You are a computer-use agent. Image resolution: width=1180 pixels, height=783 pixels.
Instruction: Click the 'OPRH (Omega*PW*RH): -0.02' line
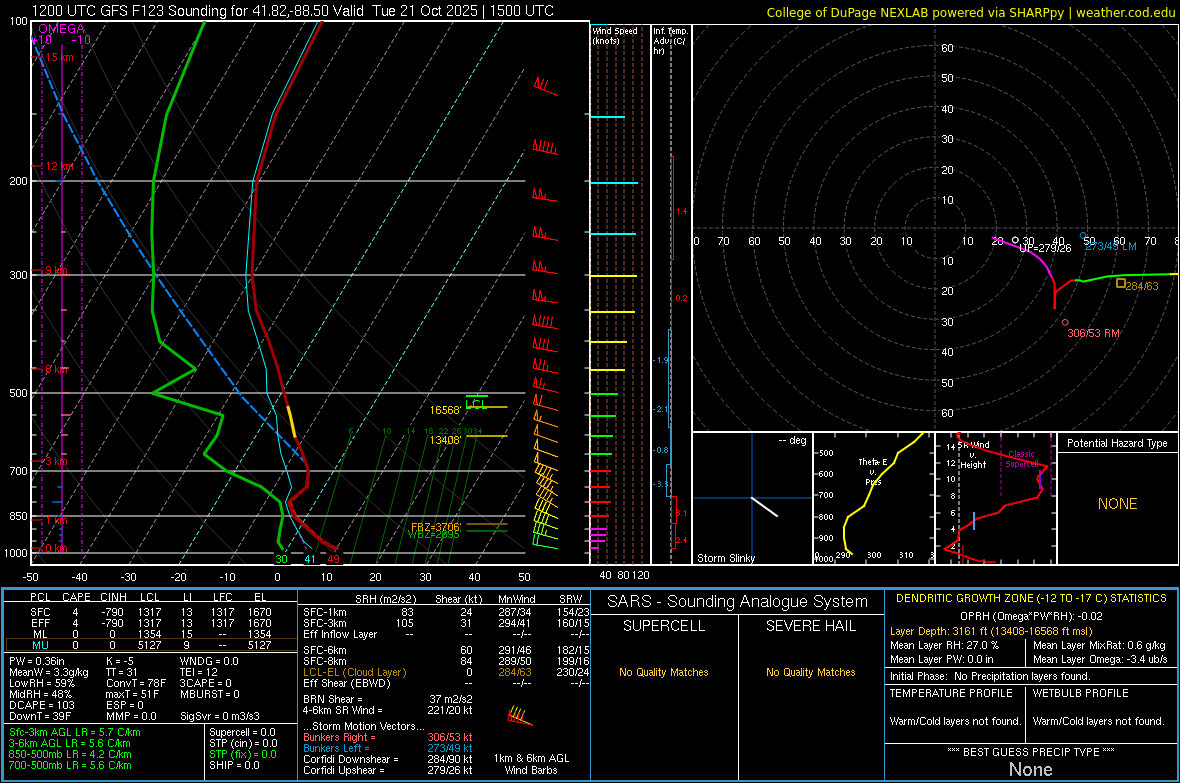pyautogui.click(x=1031, y=616)
